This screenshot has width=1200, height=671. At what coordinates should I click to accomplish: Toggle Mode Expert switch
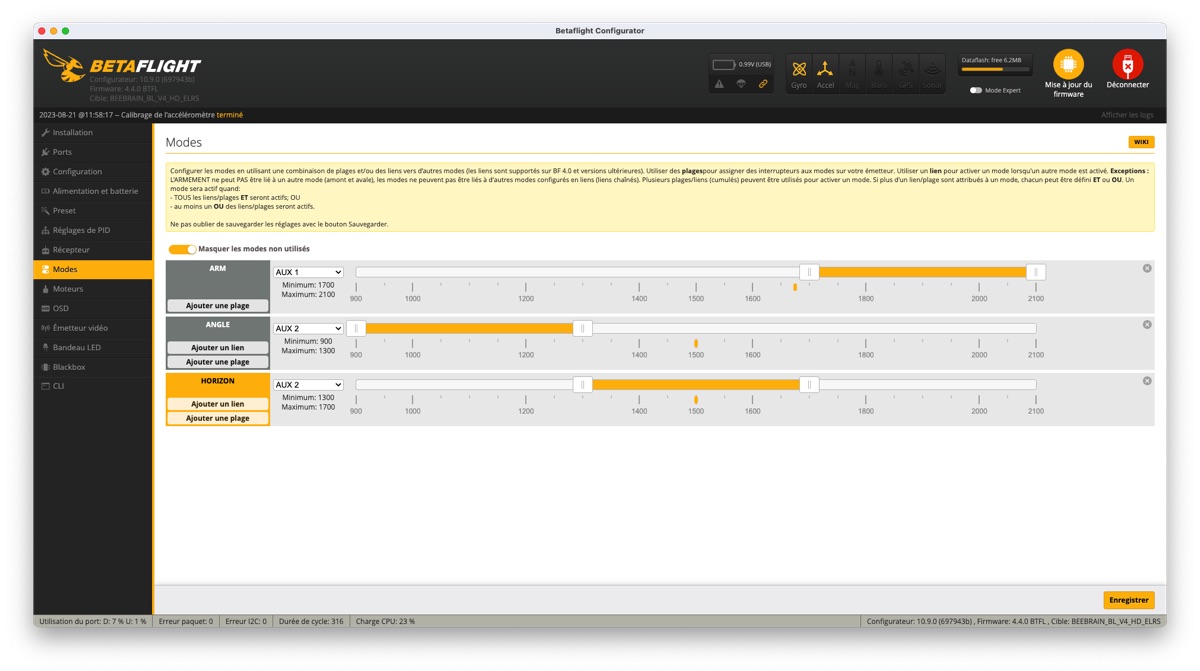(976, 90)
